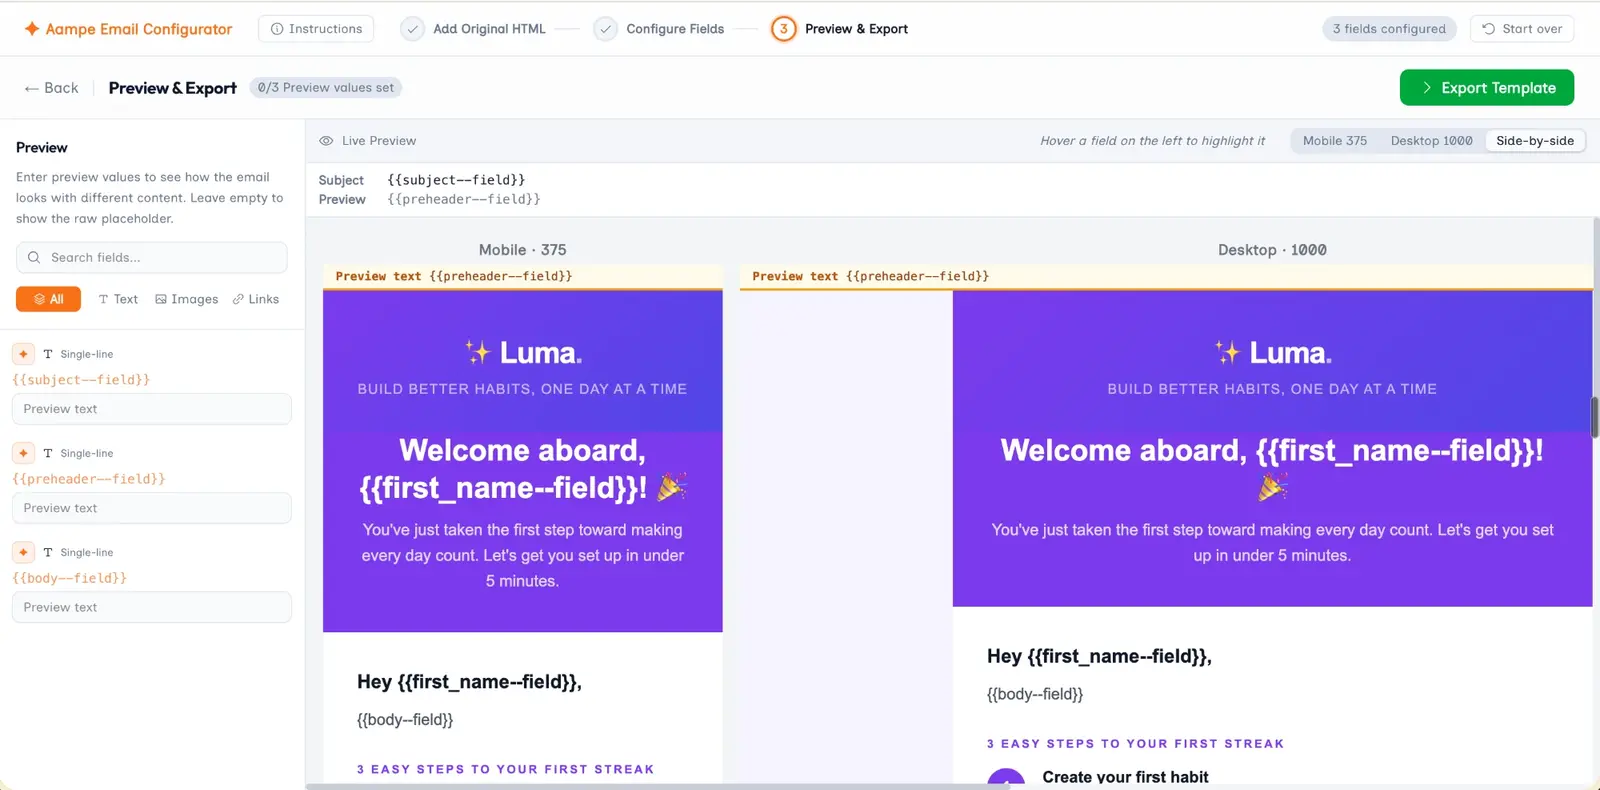Open the Instructions panel
This screenshot has height=790, width=1600.
coord(316,29)
